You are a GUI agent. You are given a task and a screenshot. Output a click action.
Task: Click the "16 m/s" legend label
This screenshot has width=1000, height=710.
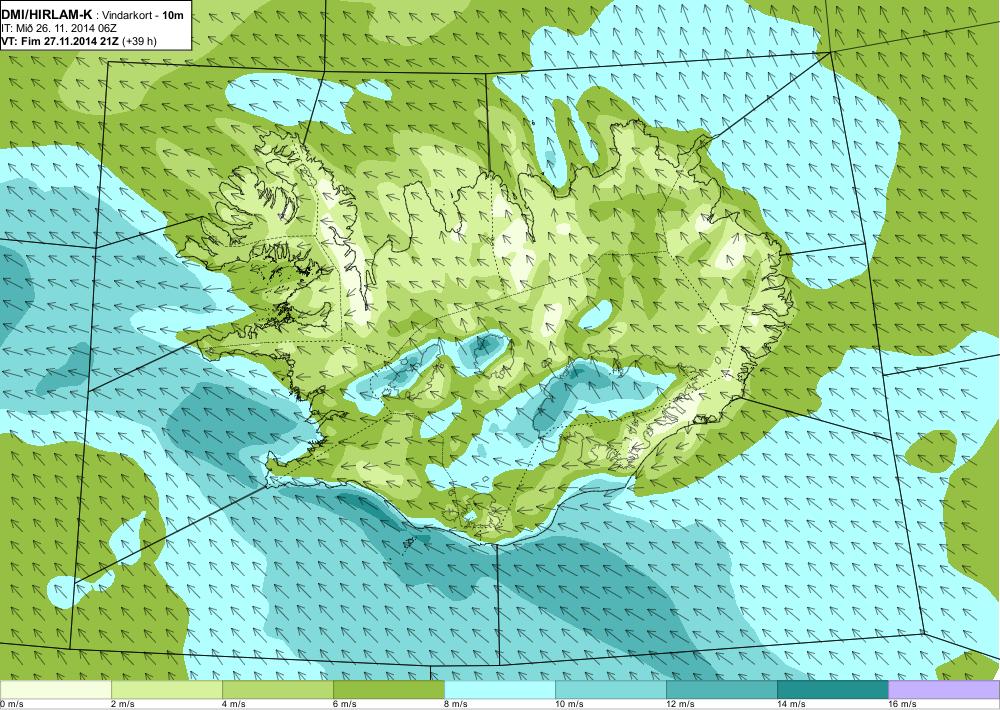tap(902, 704)
